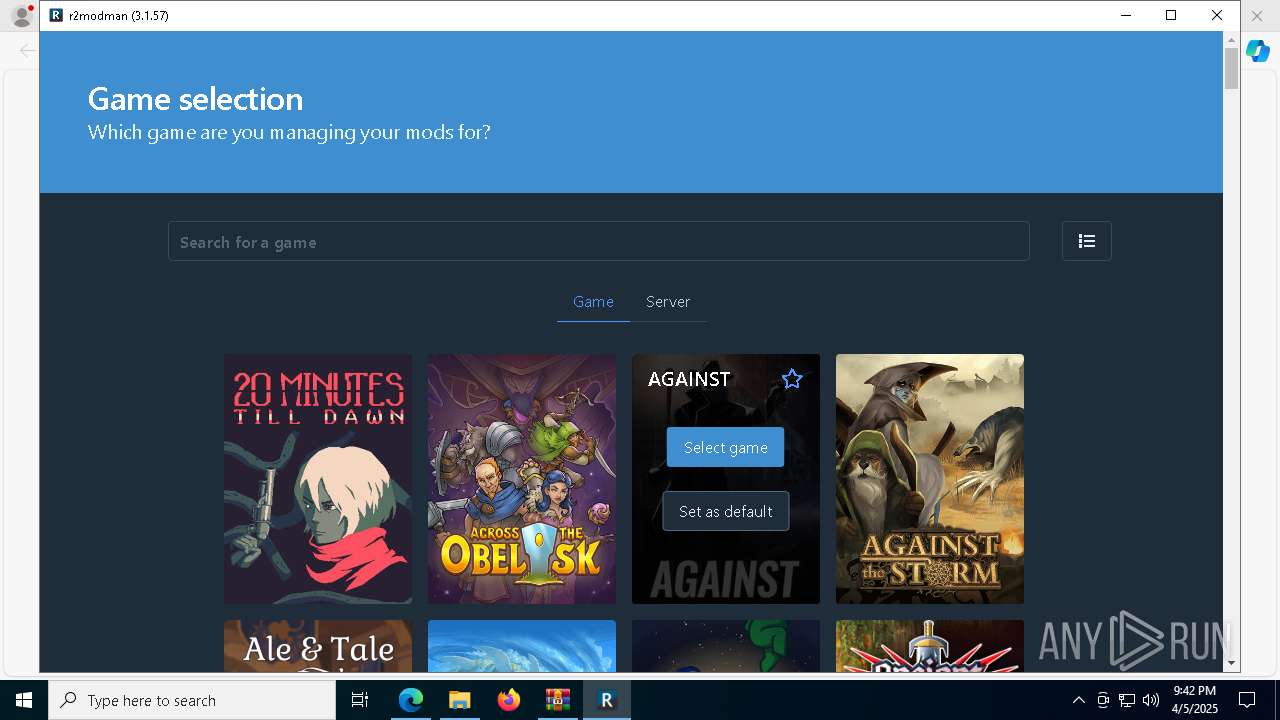The image size is (1280, 720).
Task: Switch to the Game tab
Action: tap(593, 302)
